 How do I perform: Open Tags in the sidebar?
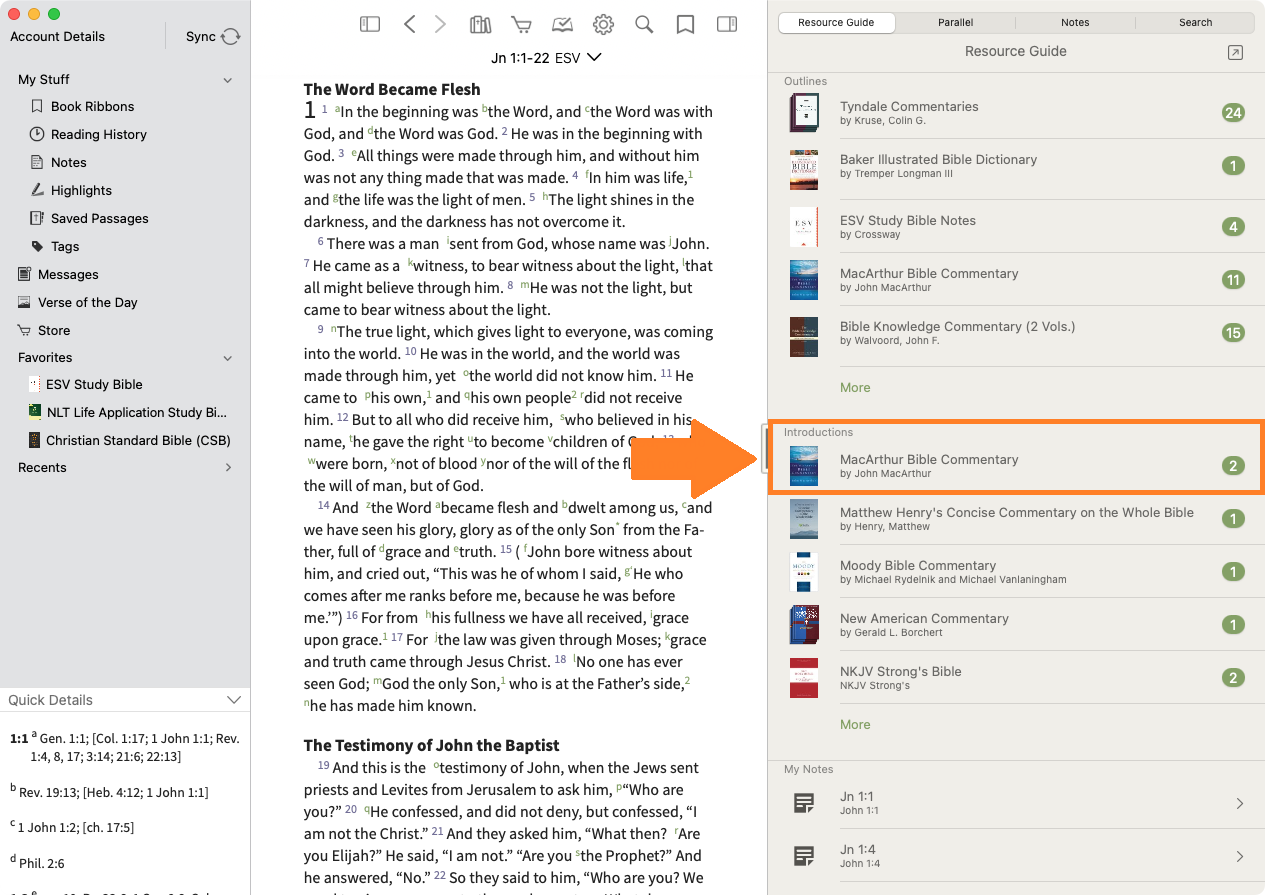pyautogui.click(x=65, y=246)
